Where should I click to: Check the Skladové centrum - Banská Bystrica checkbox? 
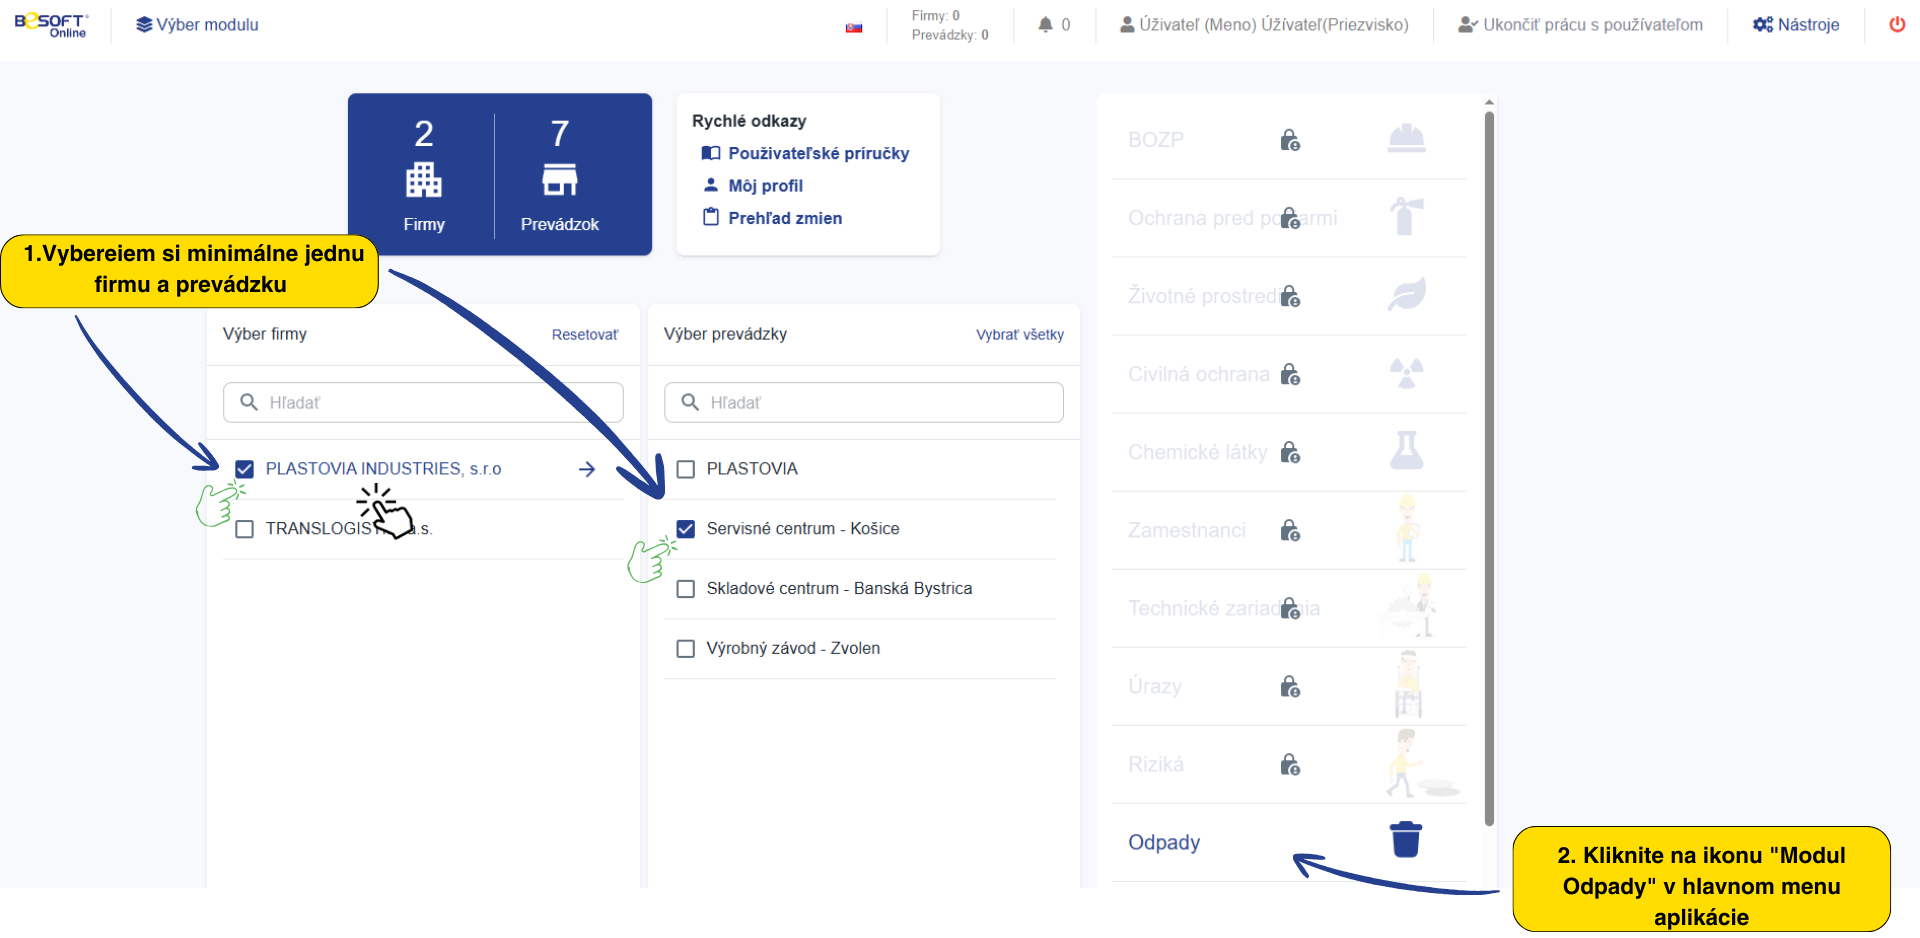[x=686, y=589]
